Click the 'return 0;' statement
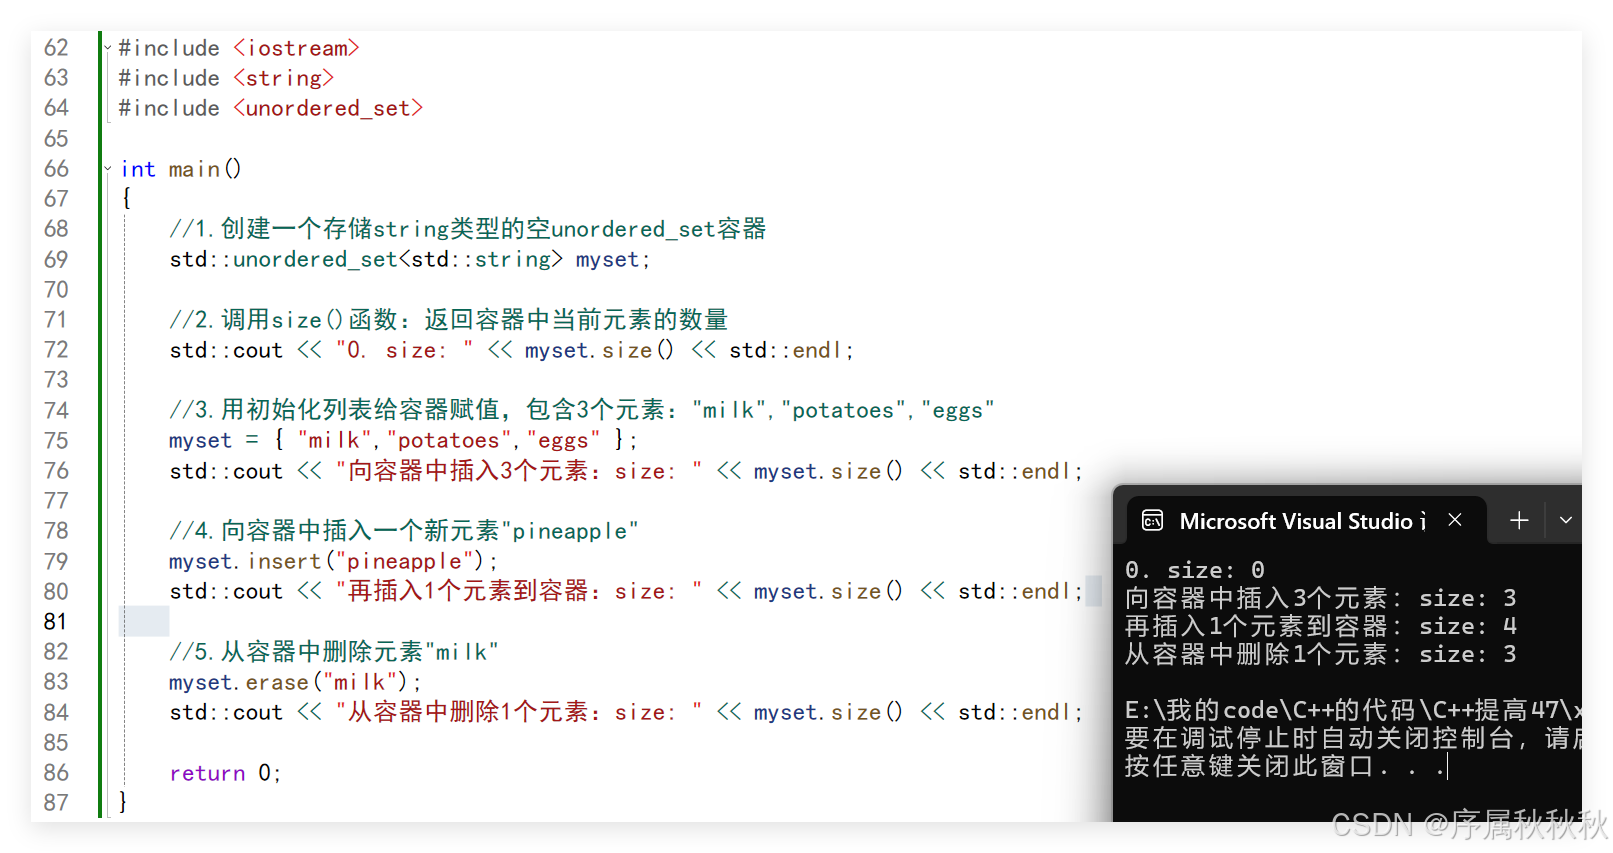Screen dimensions: 1613x853 pos(226,773)
